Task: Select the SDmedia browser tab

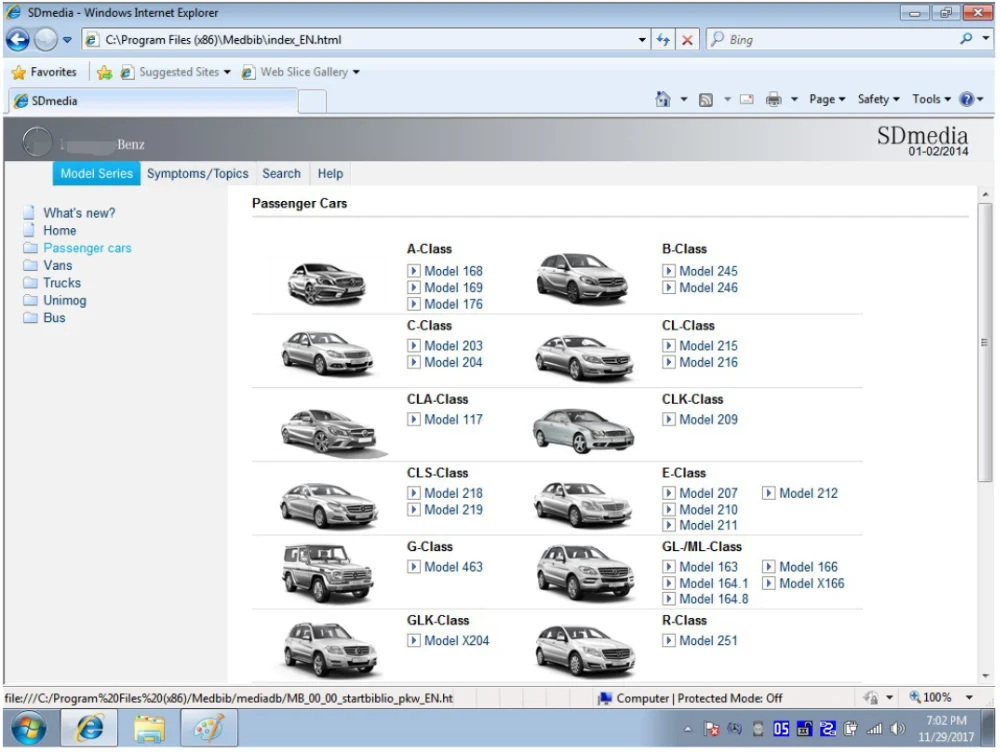Action: [153, 101]
